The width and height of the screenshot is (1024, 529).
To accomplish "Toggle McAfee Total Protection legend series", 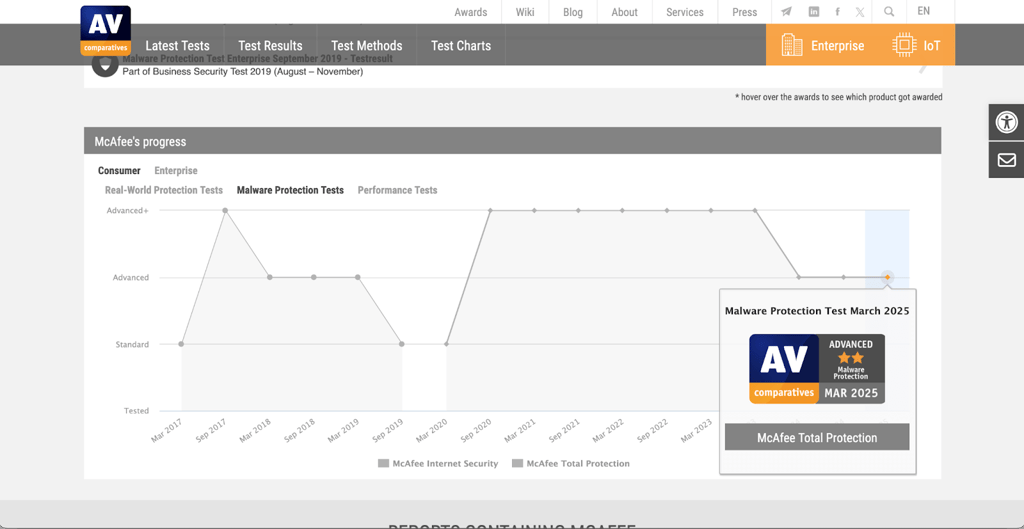I will pyautogui.click(x=571, y=464).
